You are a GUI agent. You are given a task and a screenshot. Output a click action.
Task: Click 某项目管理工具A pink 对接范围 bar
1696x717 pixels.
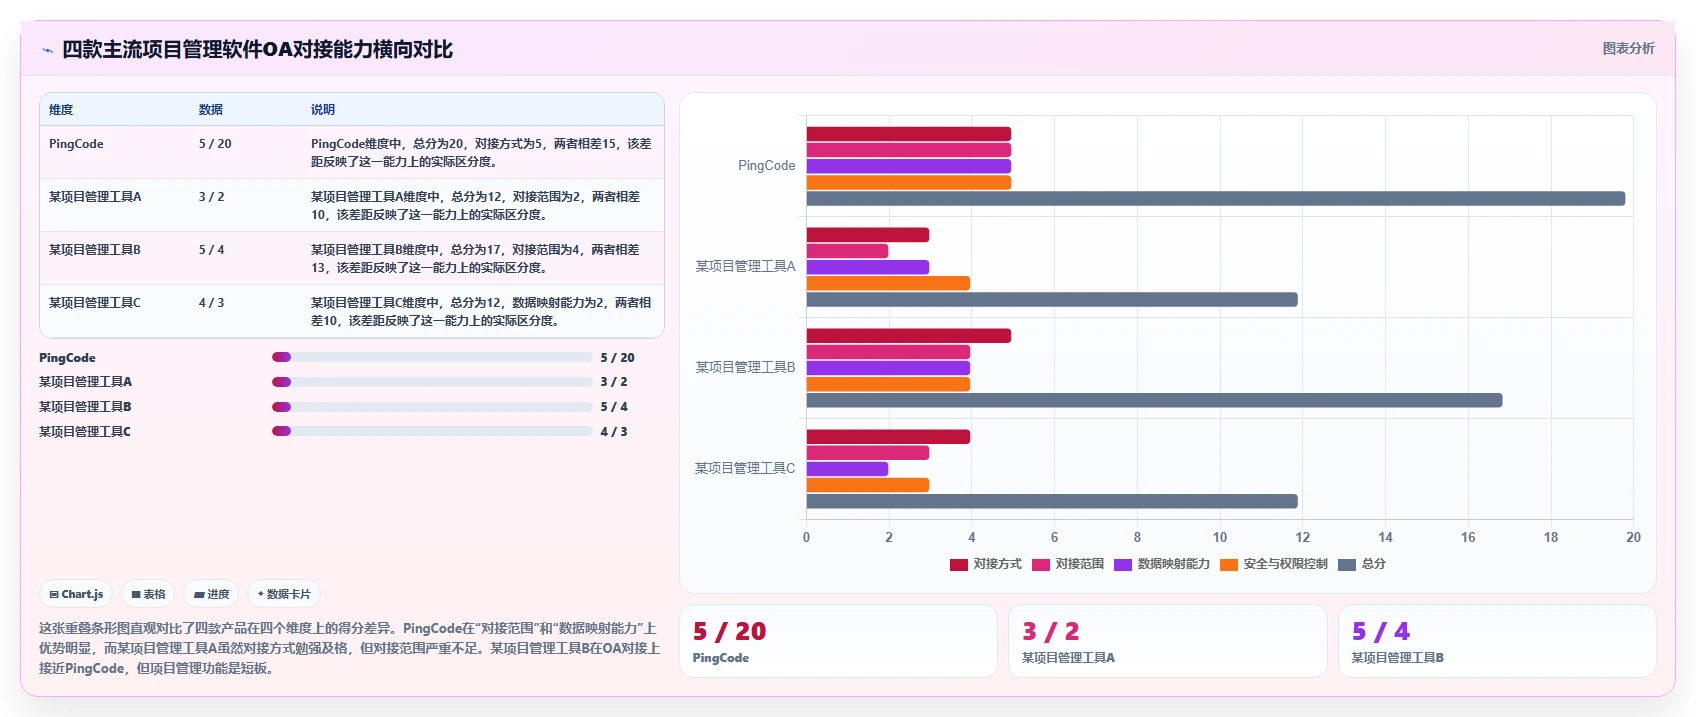click(x=847, y=251)
